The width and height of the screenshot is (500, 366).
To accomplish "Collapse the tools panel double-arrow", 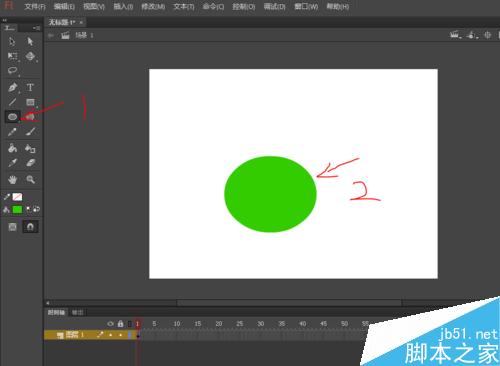I will click(4, 20).
